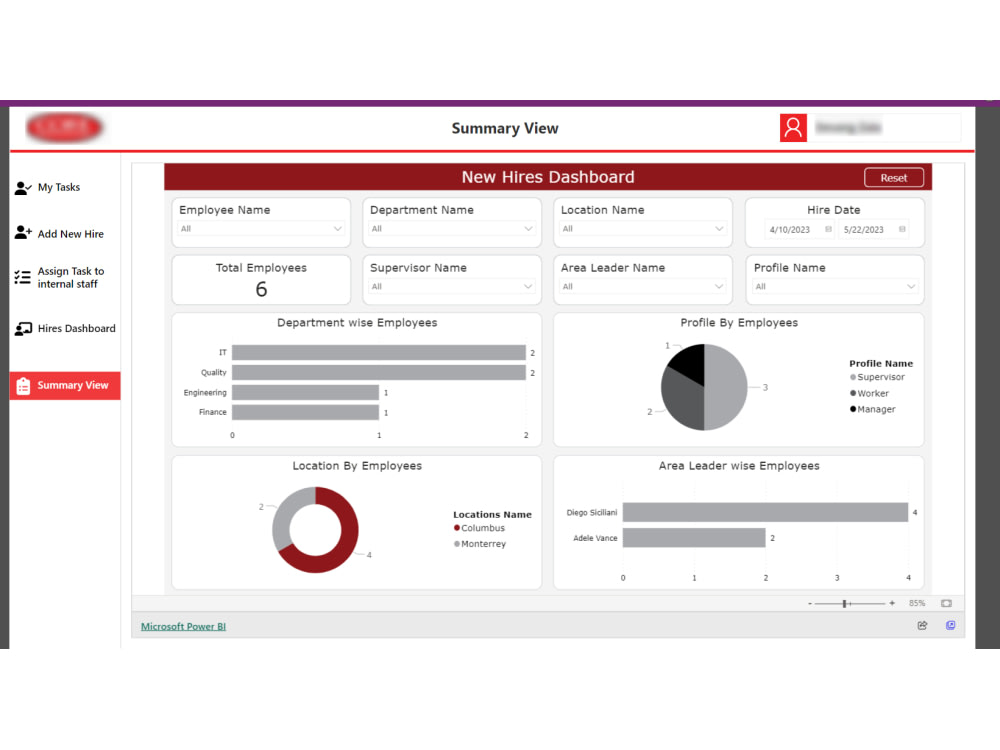1000x750 pixels.
Task: Click the Columbus legend color dot
Action: [457, 528]
